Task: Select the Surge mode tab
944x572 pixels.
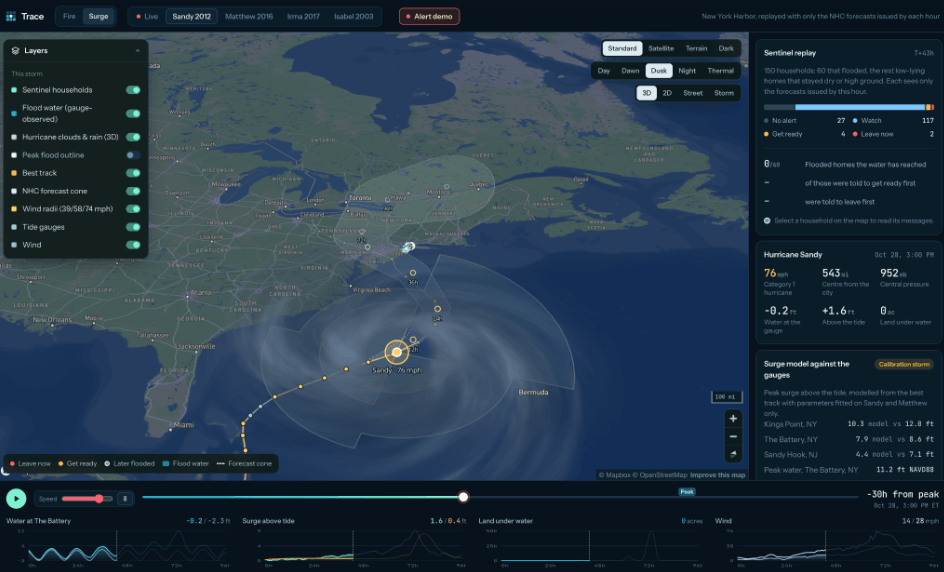Action: click(98, 16)
